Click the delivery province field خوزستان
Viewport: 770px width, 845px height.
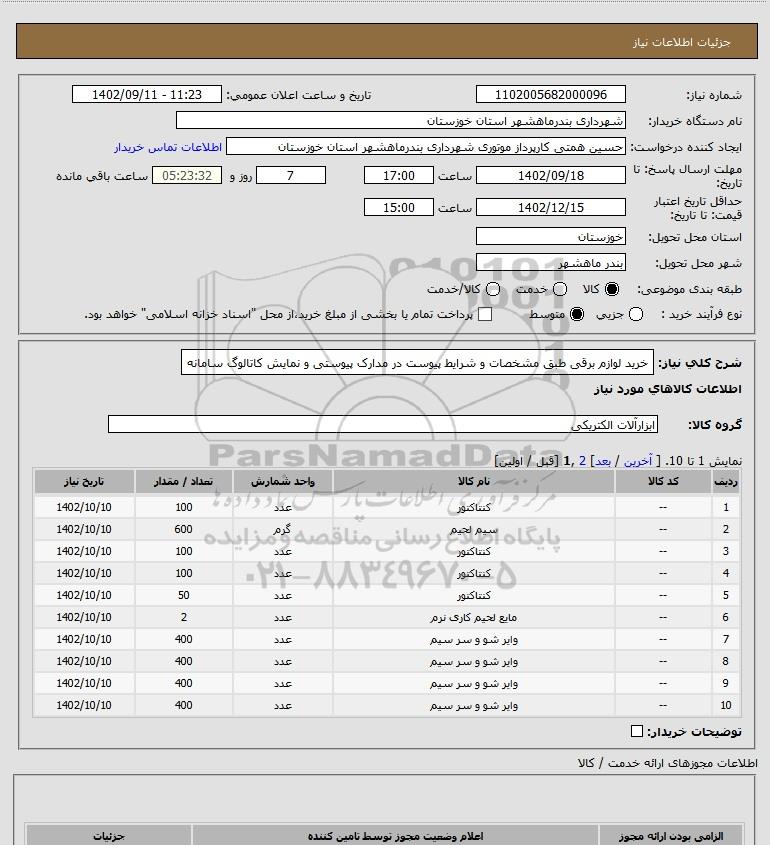(551, 237)
